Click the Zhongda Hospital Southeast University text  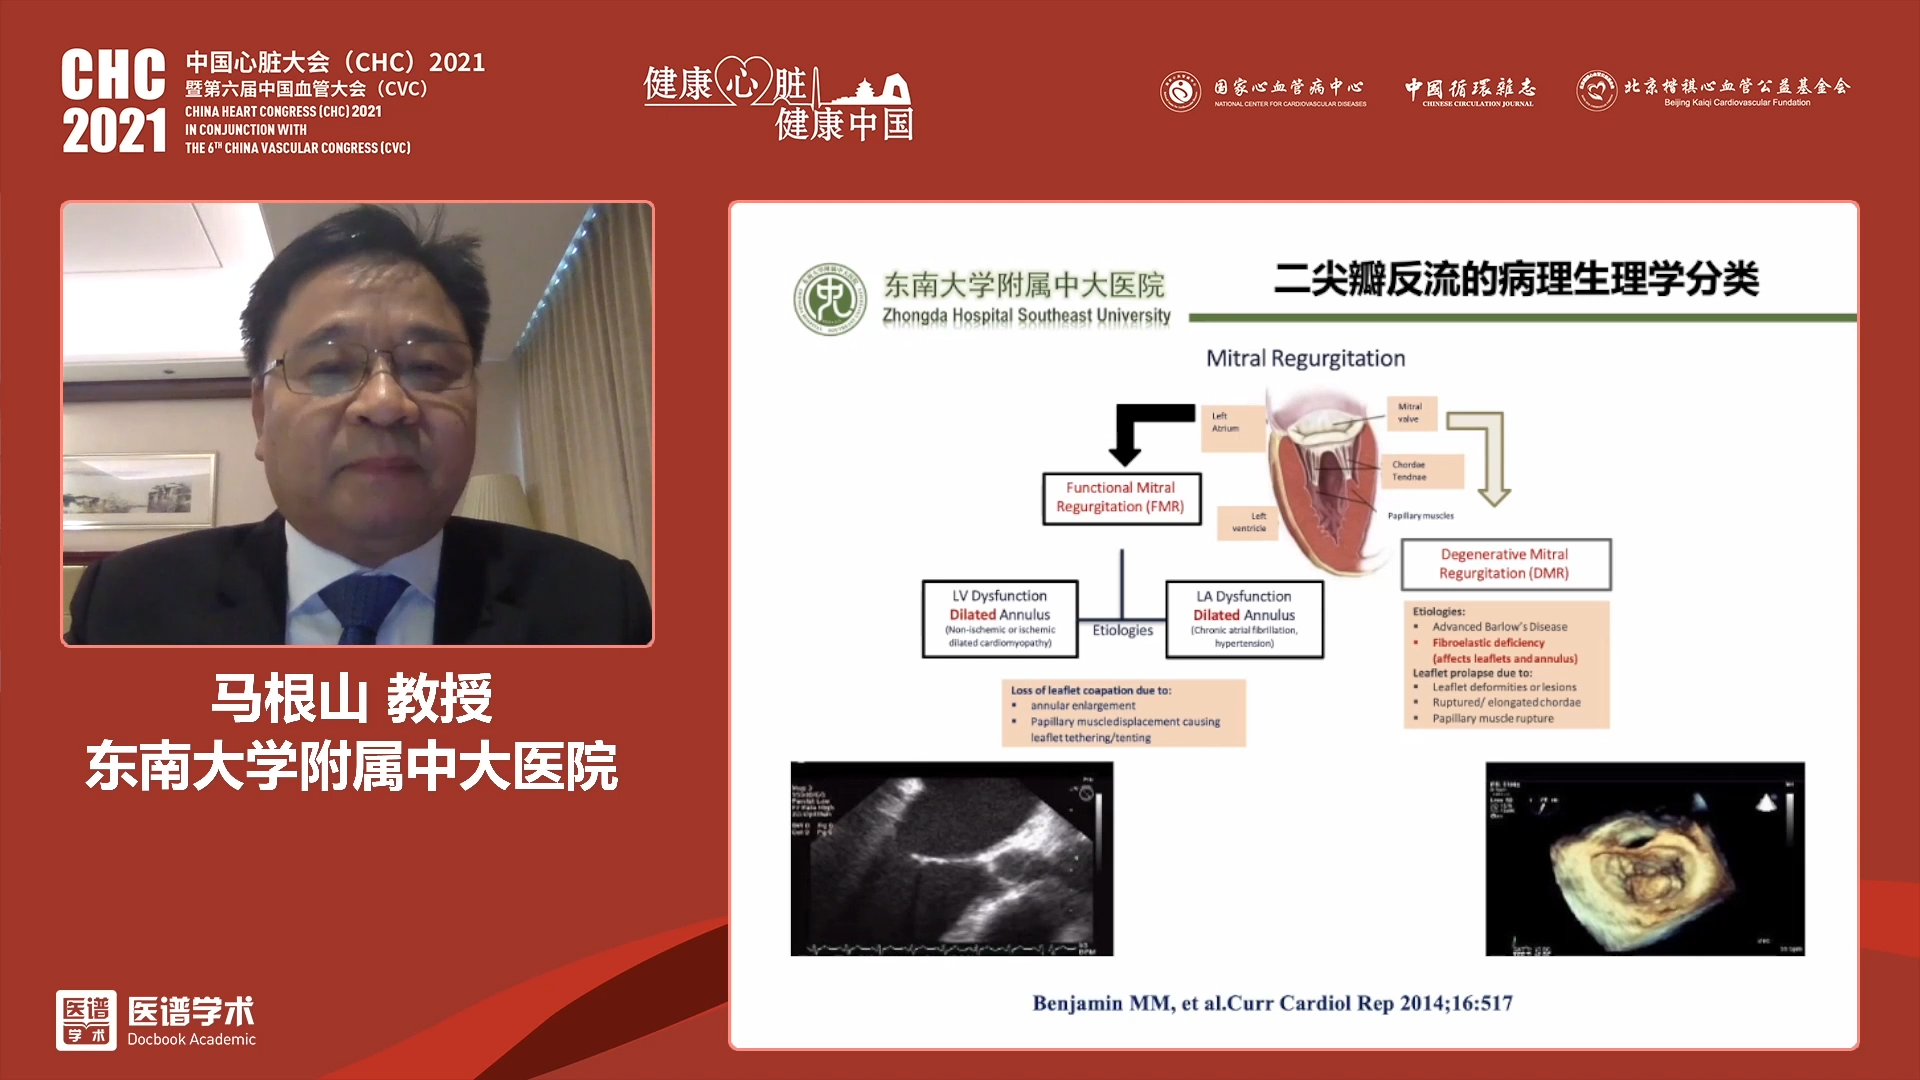pyautogui.click(x=1026, y=315)
